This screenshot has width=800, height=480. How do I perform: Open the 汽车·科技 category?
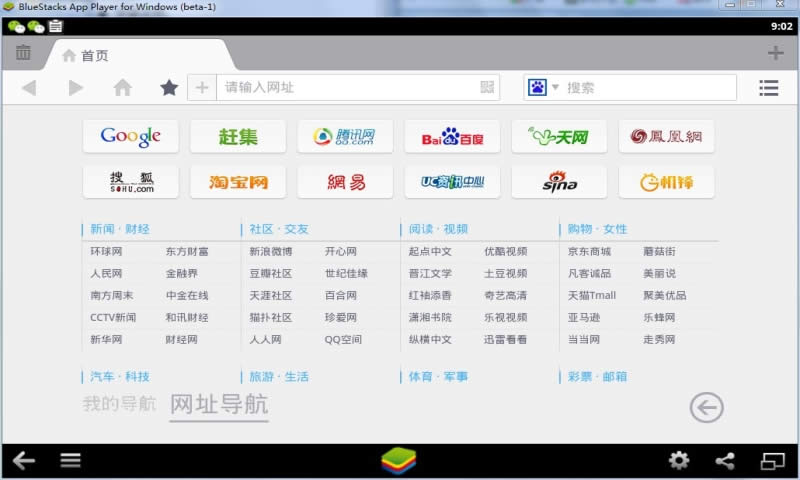[x=120, y=377]
